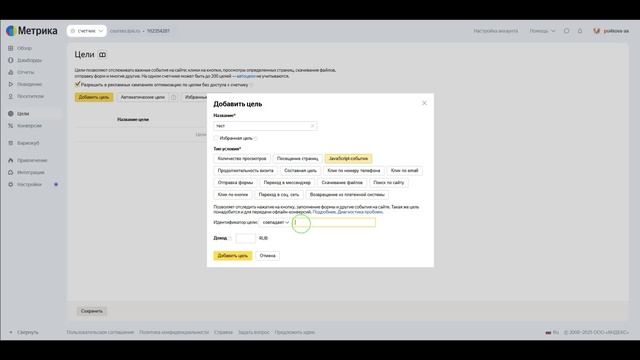Select Клик по email condition type
This screenshot has width=640, height=360.
pyautogui.click(x=404, y=171)
